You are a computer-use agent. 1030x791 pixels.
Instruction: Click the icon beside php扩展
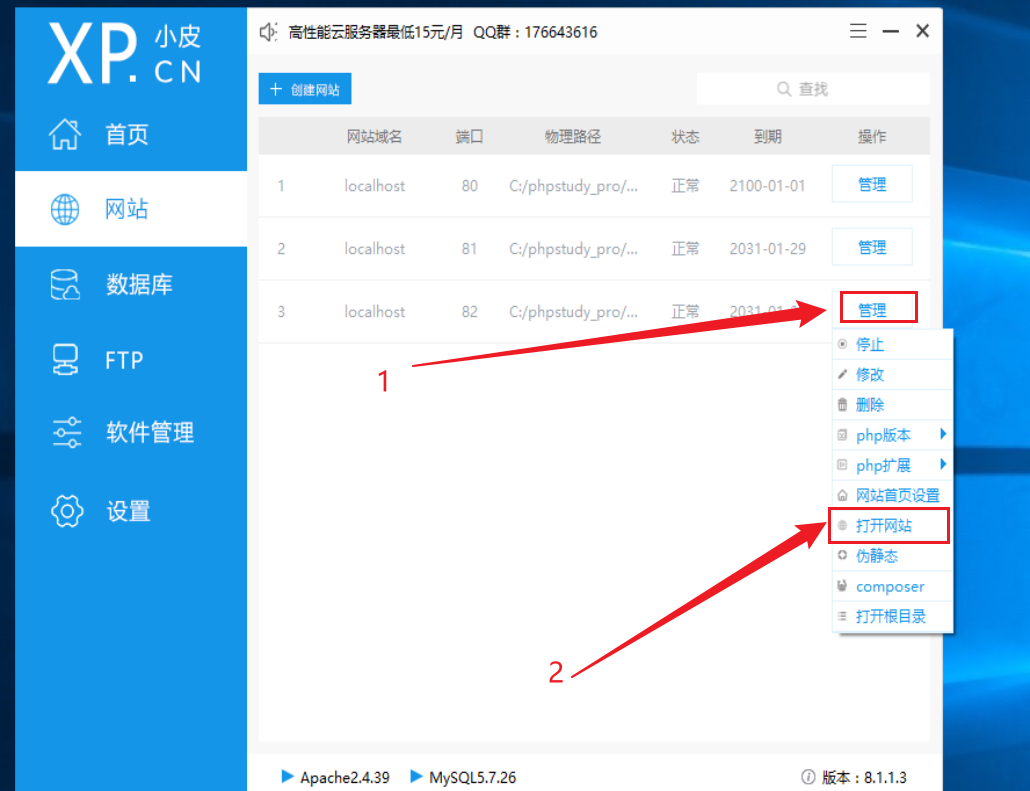(x=843, y=464)
